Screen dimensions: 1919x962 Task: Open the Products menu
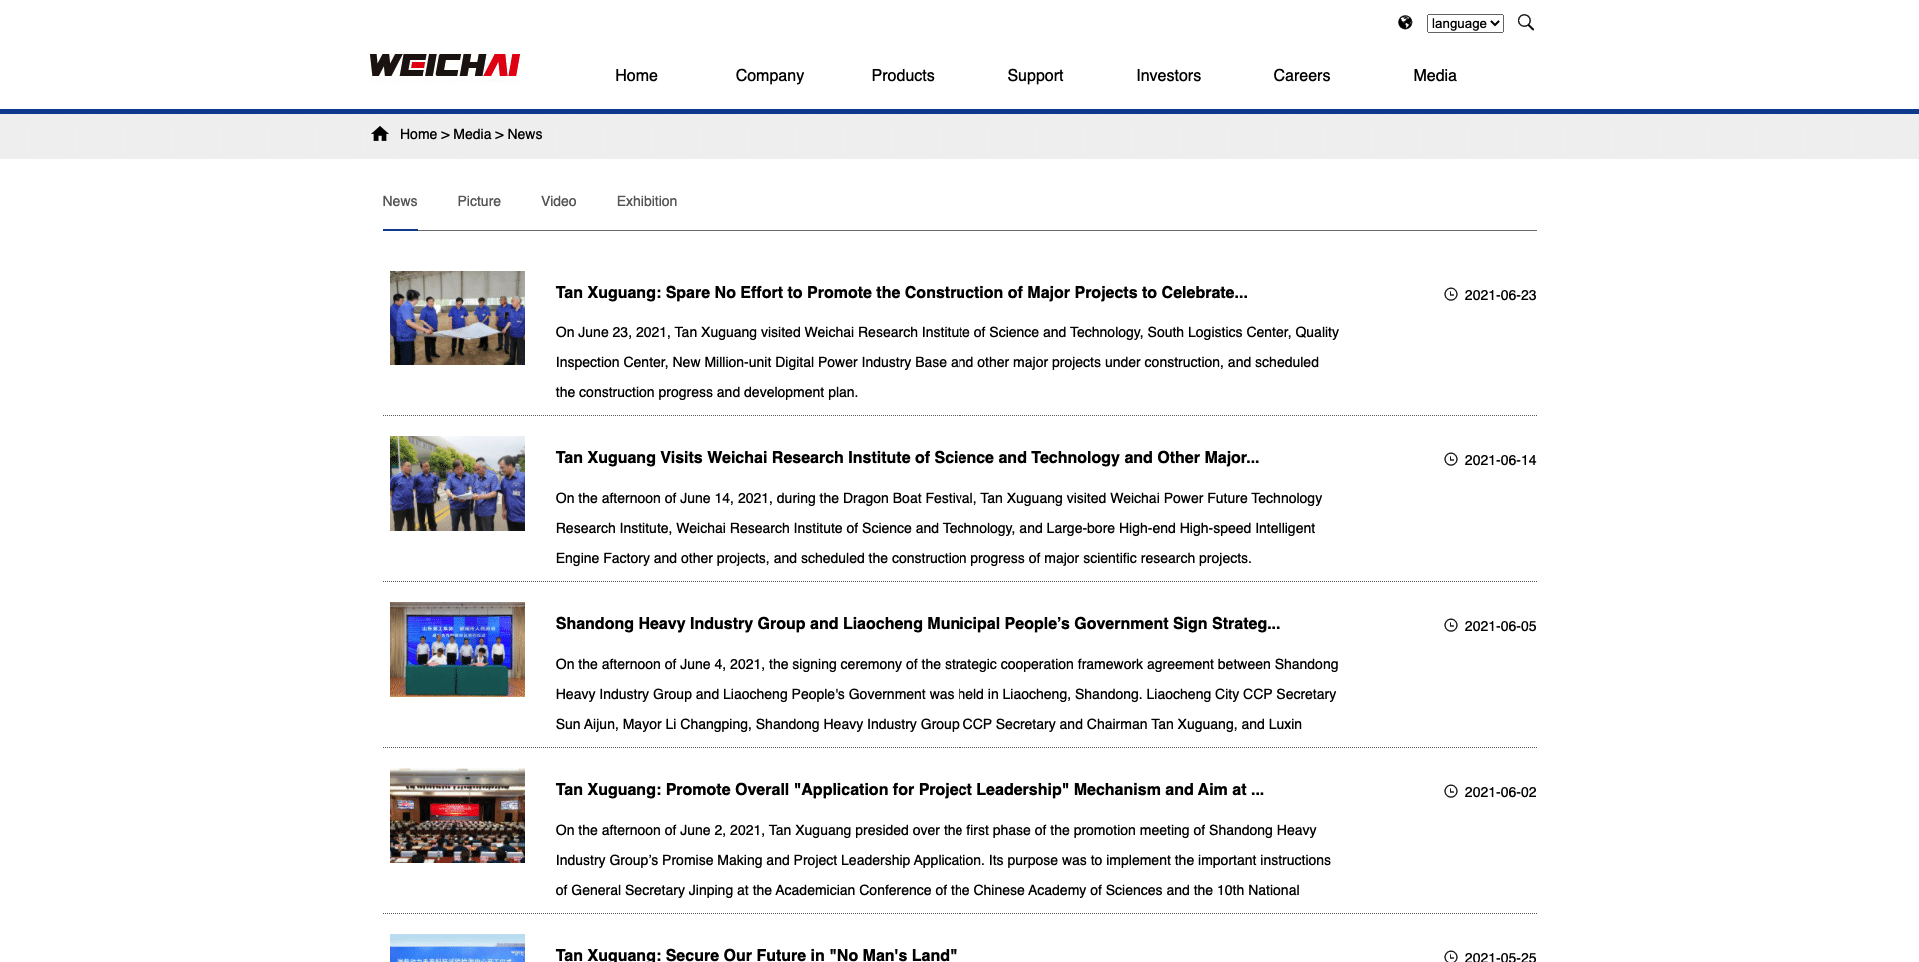pyautogui.click(x=903, y=75)
